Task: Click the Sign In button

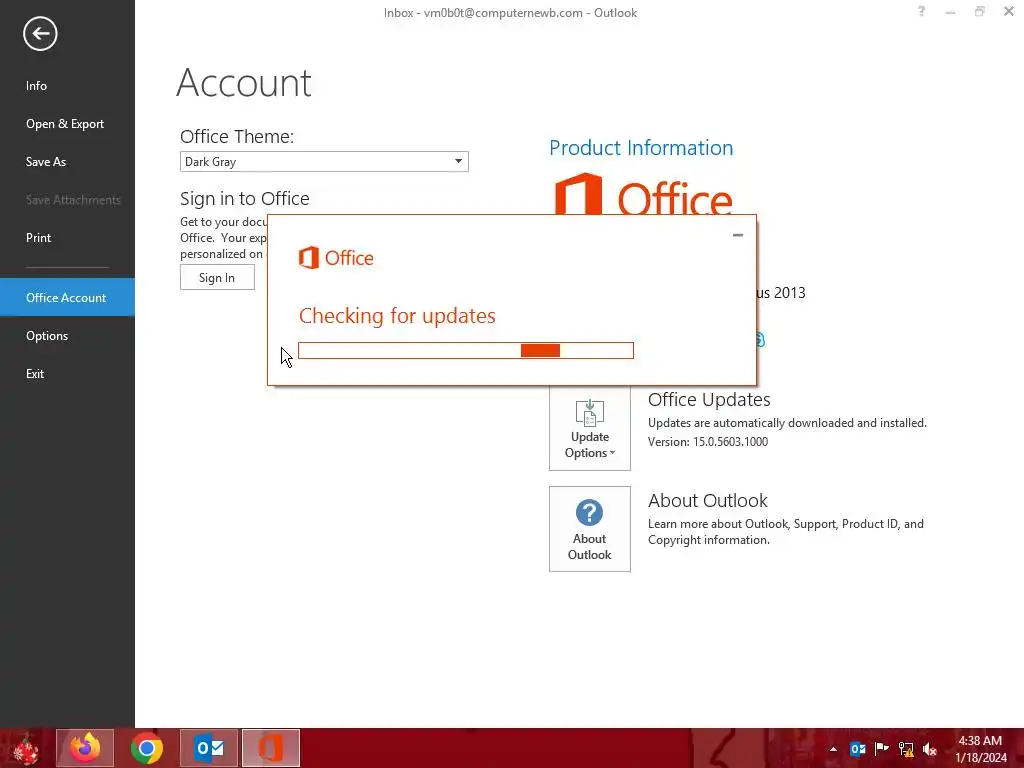Action: click(217, 278)
